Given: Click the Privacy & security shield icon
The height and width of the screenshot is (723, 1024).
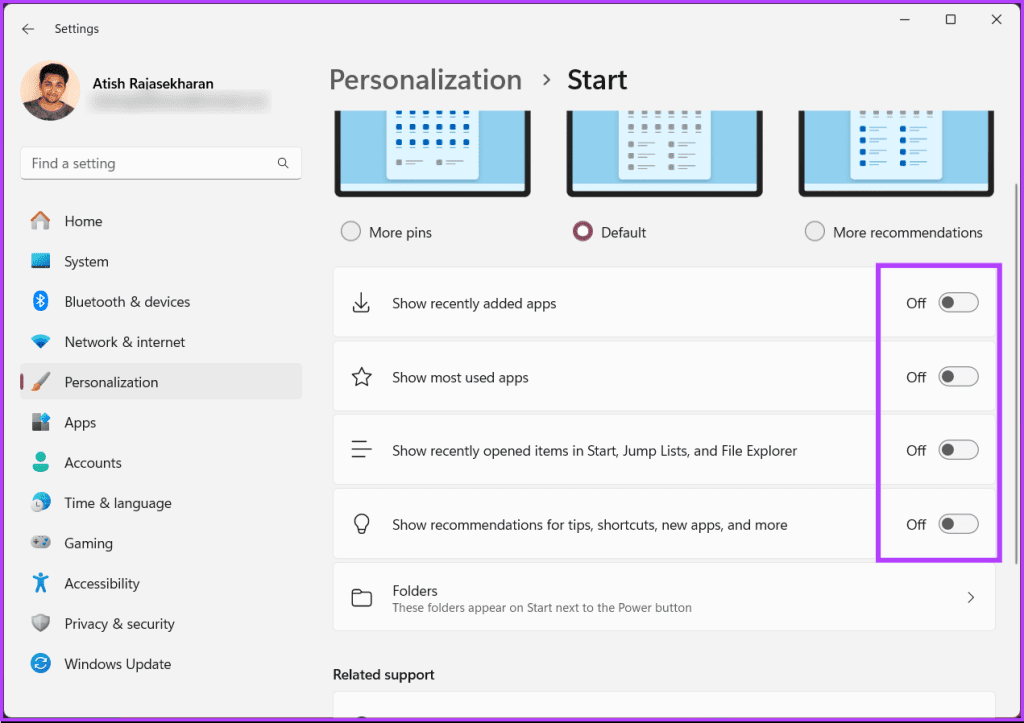Looking at the screenshot, I should click(x=41, y=623).
